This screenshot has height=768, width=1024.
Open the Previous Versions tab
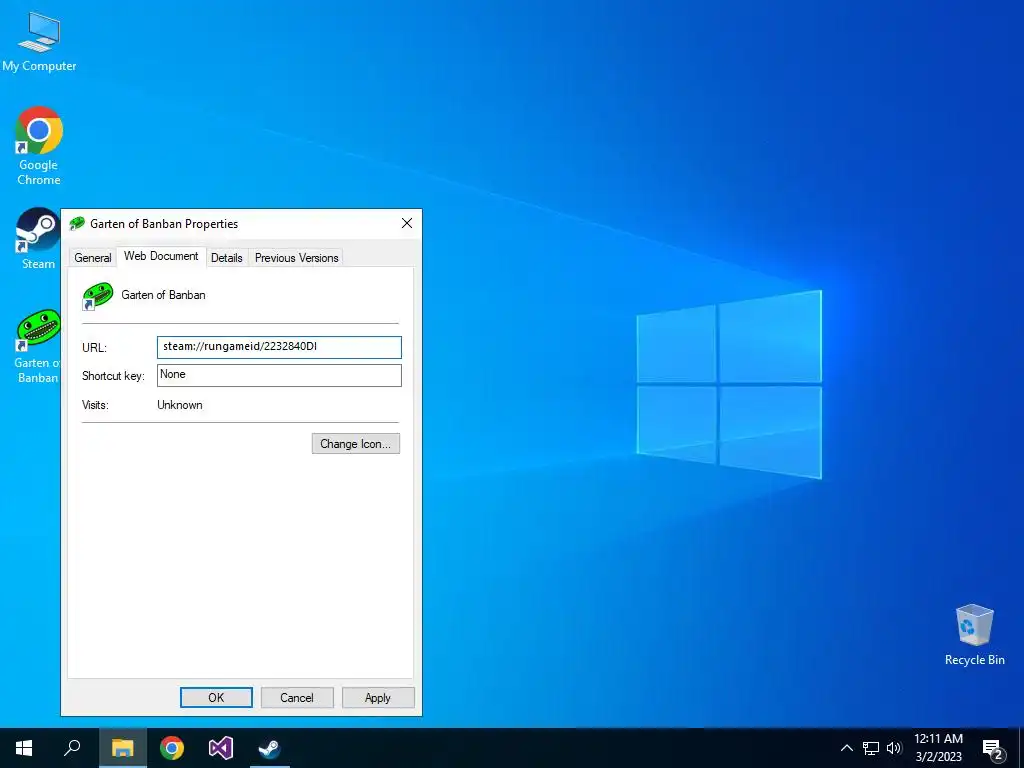pyautogui.click(x=296, y=258)
